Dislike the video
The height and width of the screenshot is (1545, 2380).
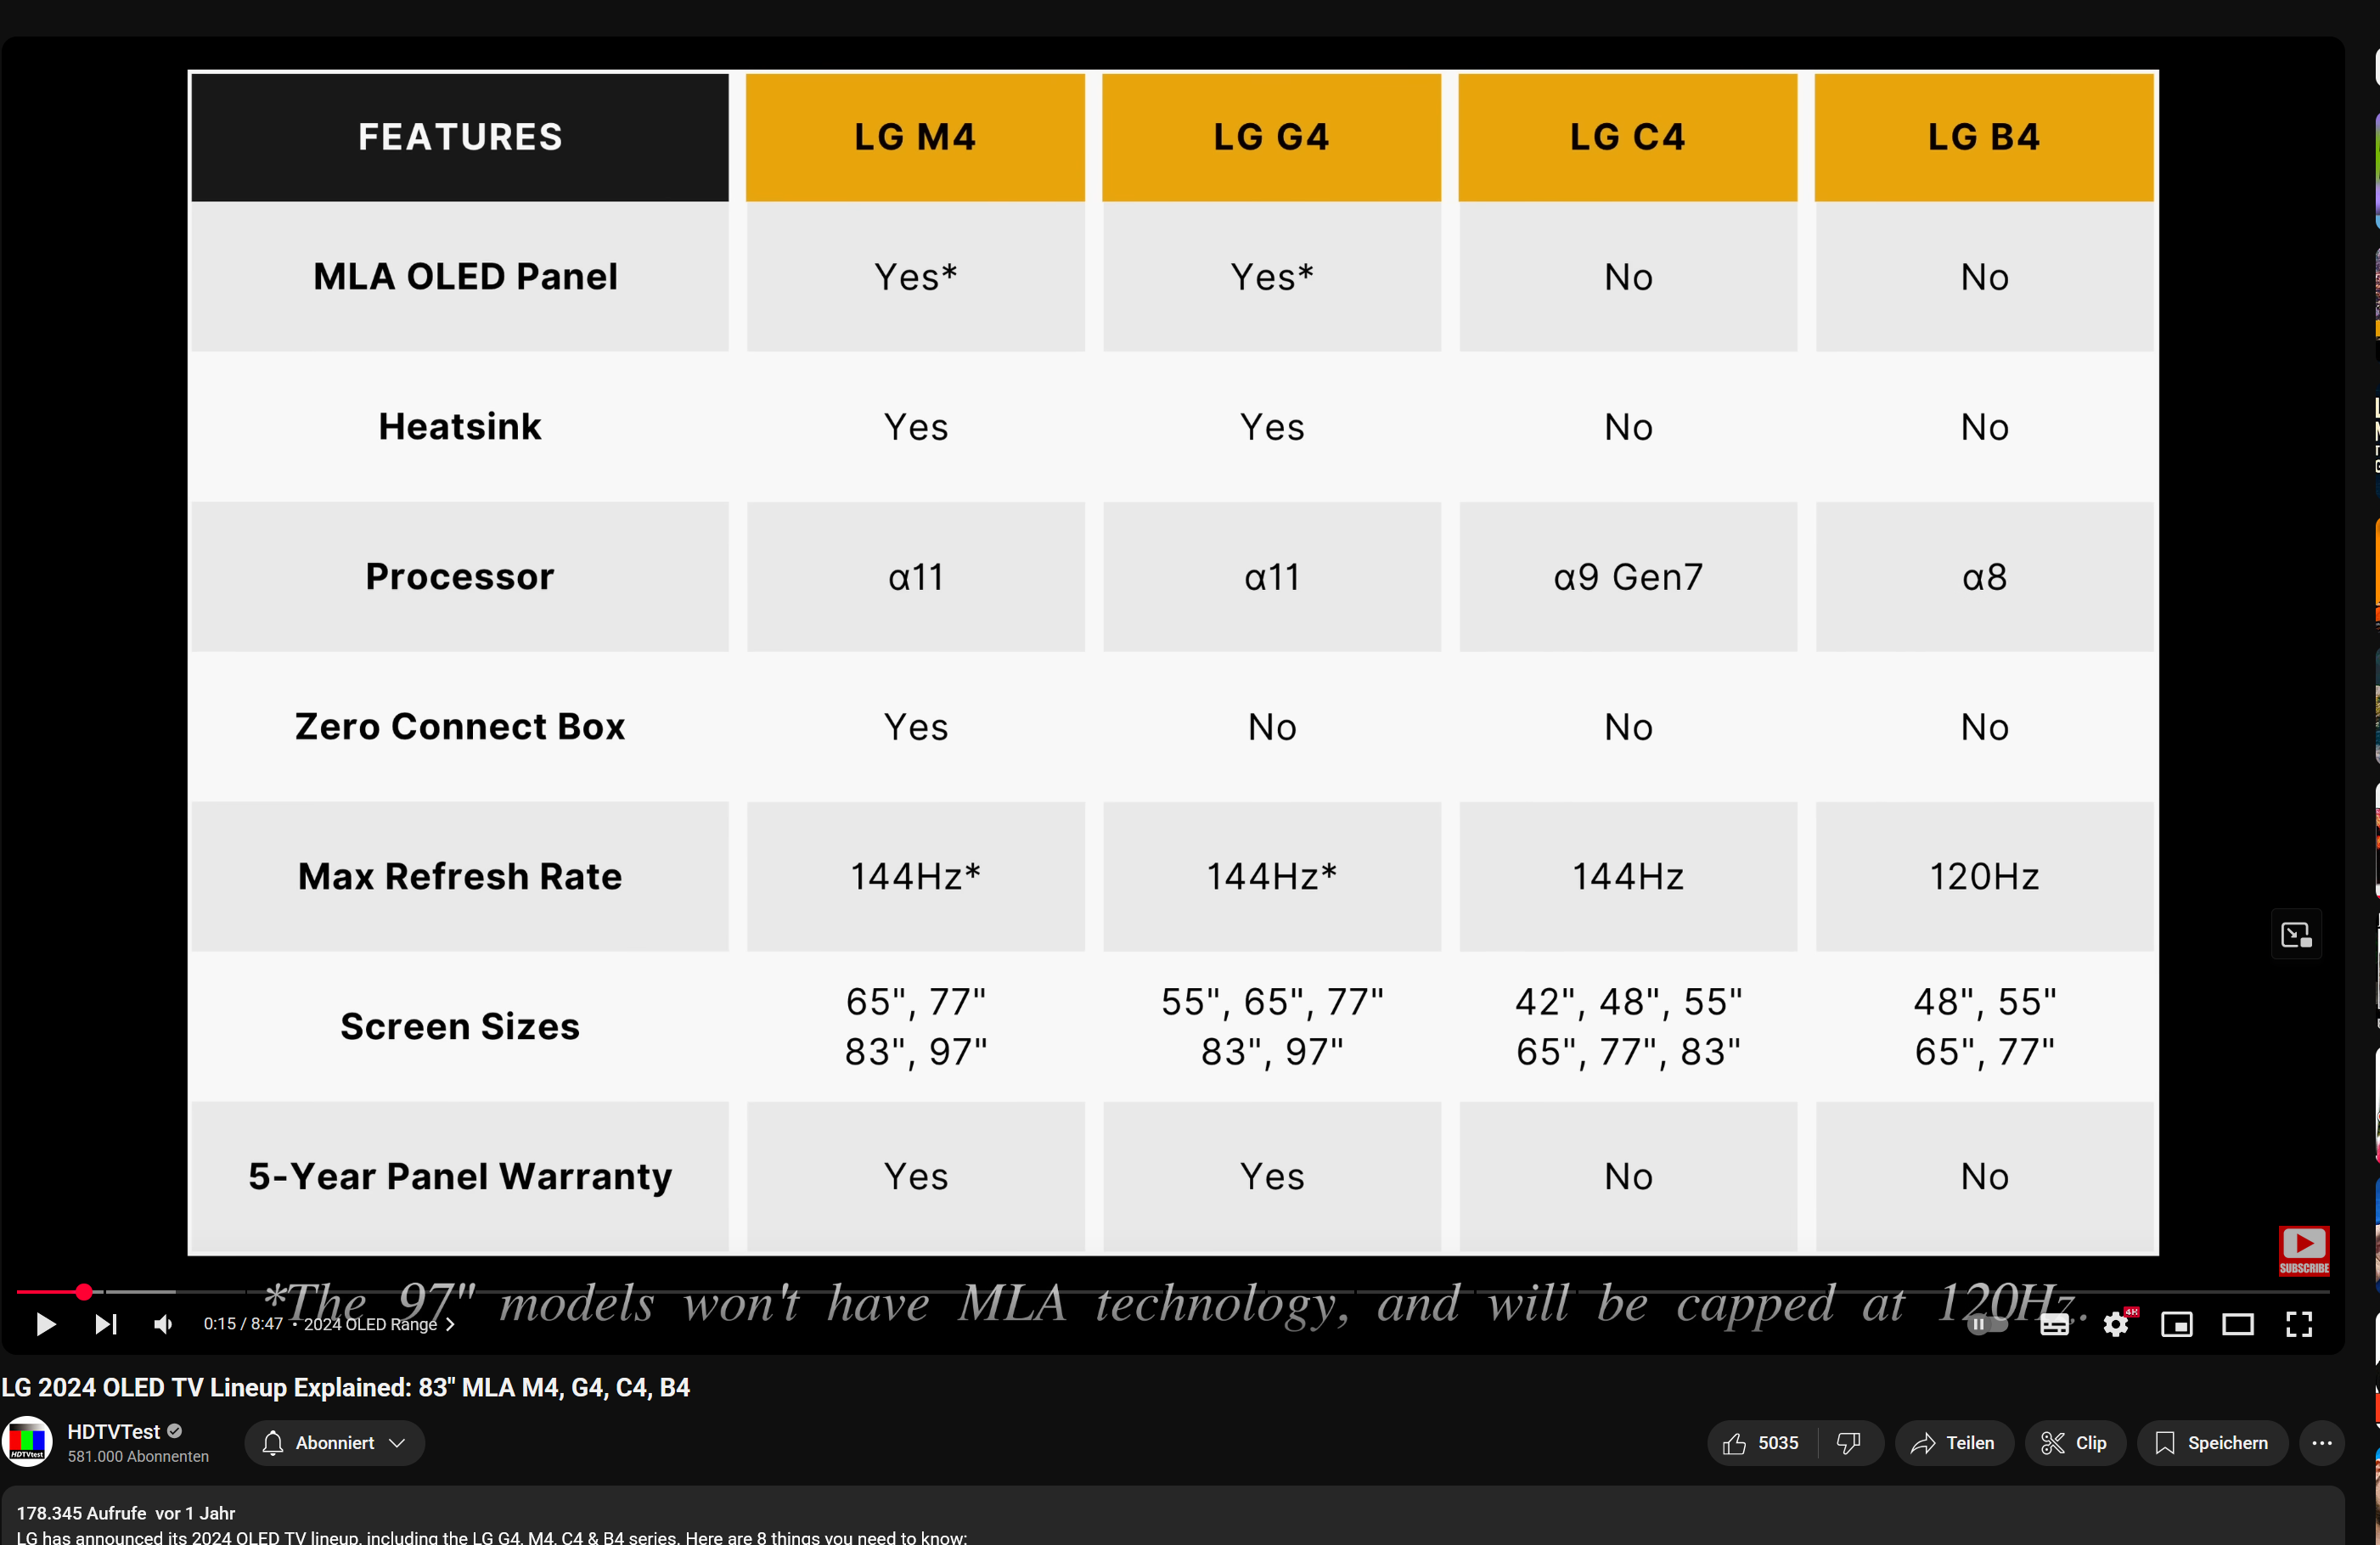point(1848,1443)
